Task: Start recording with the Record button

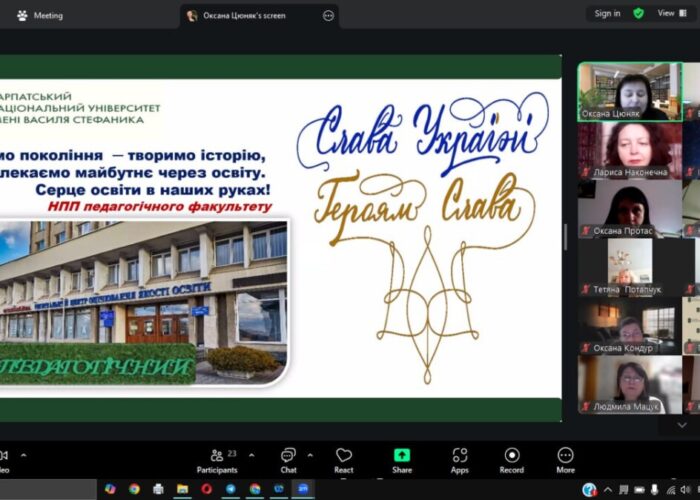Action: [512, 458]
